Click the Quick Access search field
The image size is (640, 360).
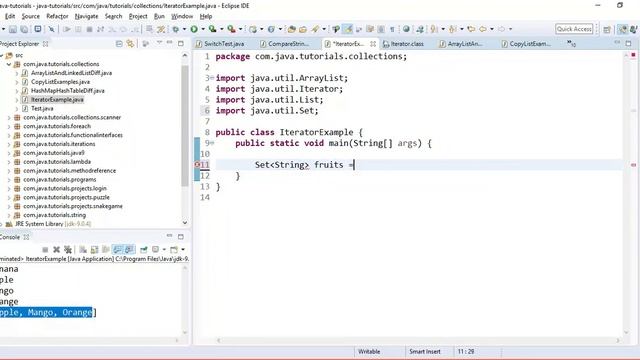574,29
